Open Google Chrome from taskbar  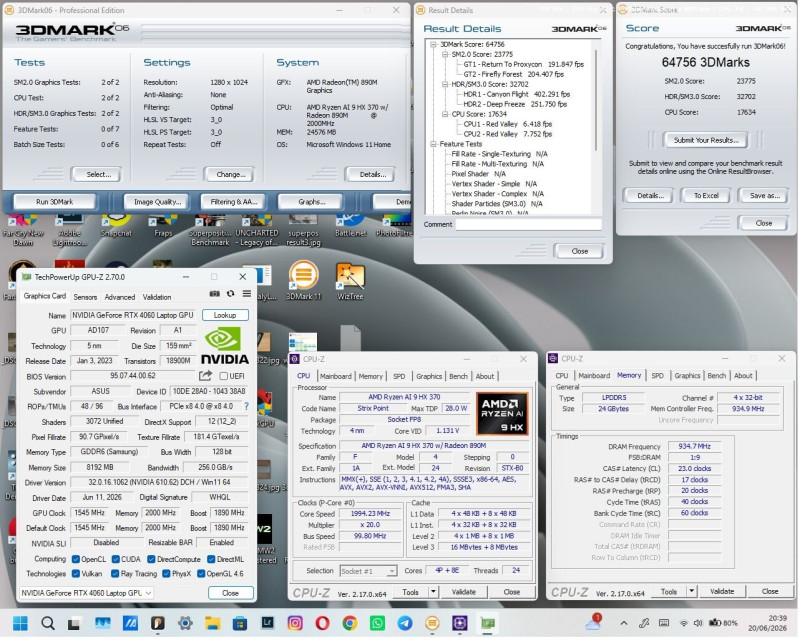point(350,625)
